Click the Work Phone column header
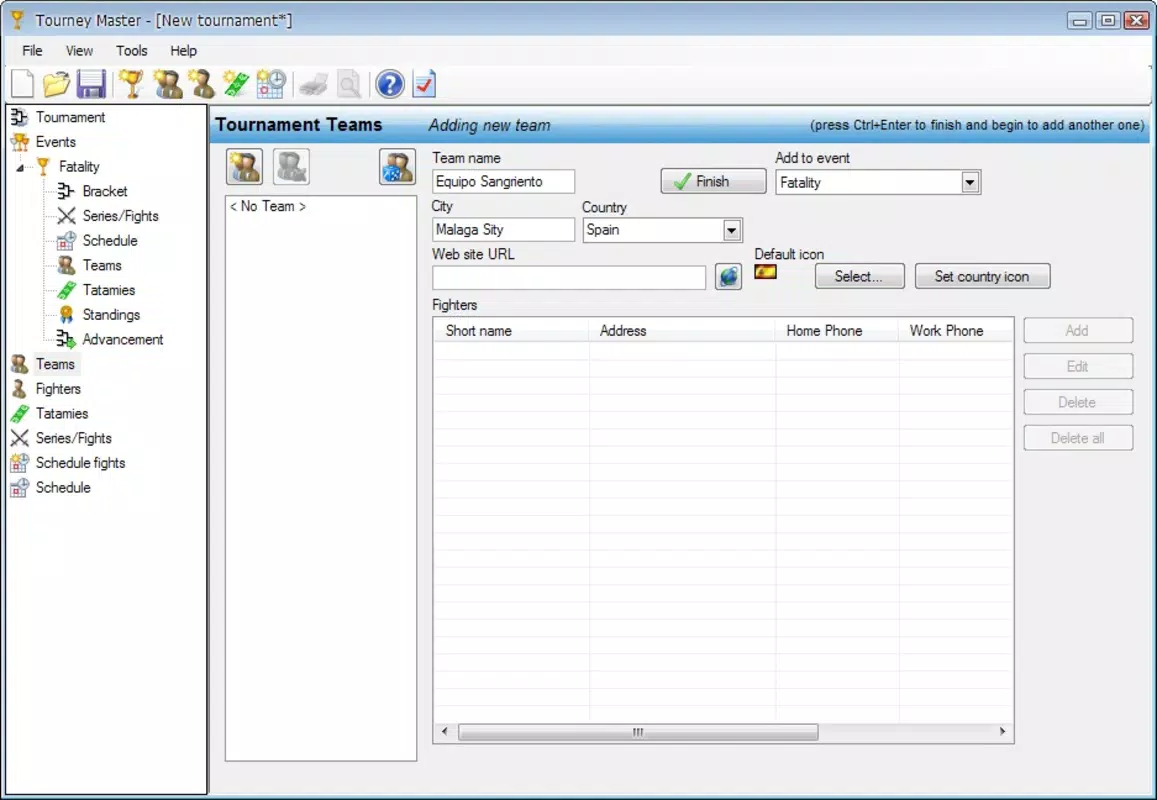1157x800 pixels. click(956, 331)
